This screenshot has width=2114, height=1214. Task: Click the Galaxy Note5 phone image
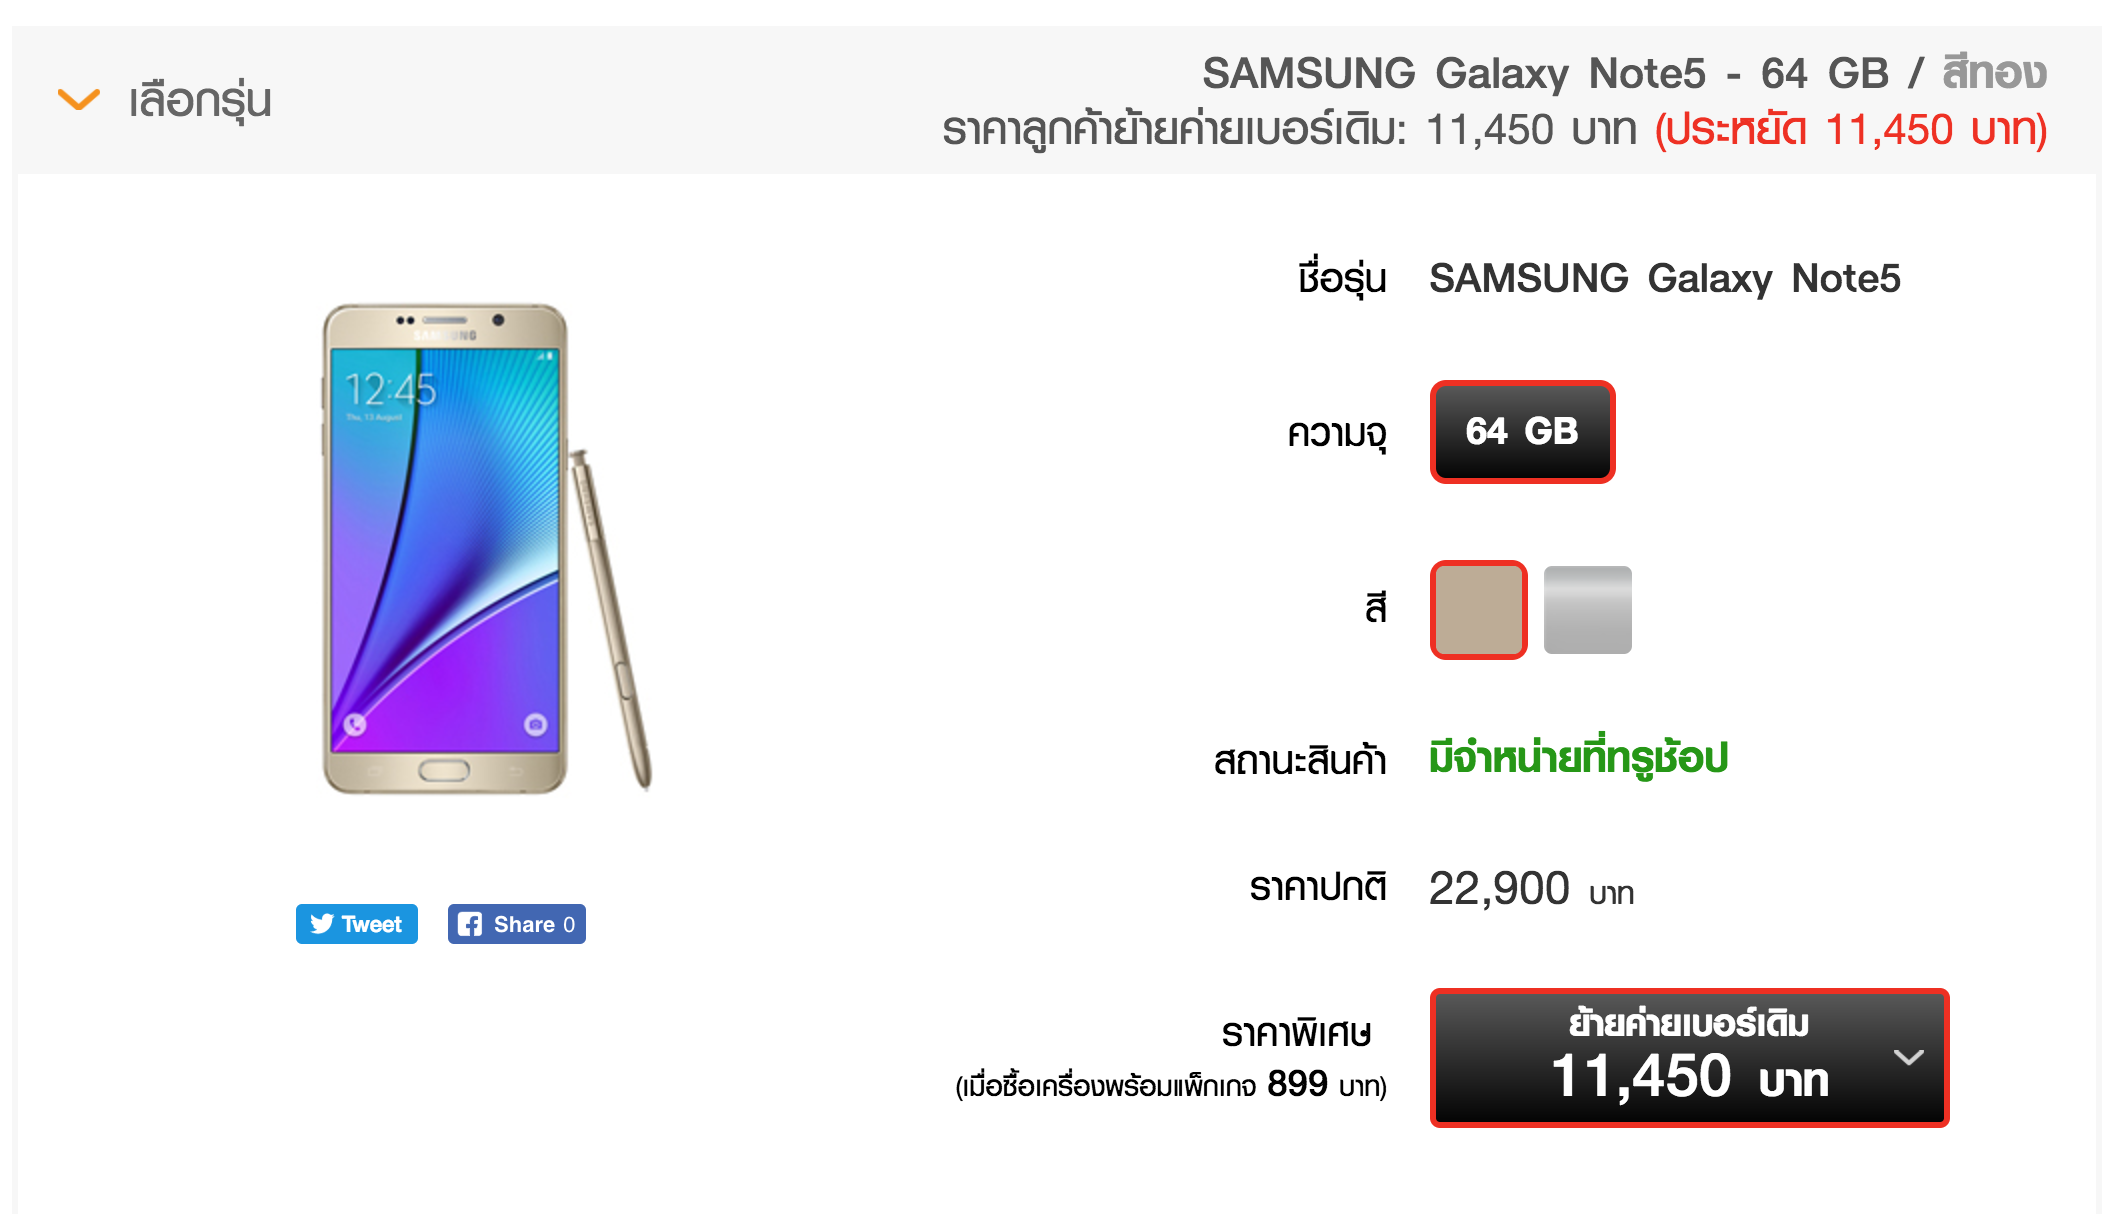pos(445,549)
